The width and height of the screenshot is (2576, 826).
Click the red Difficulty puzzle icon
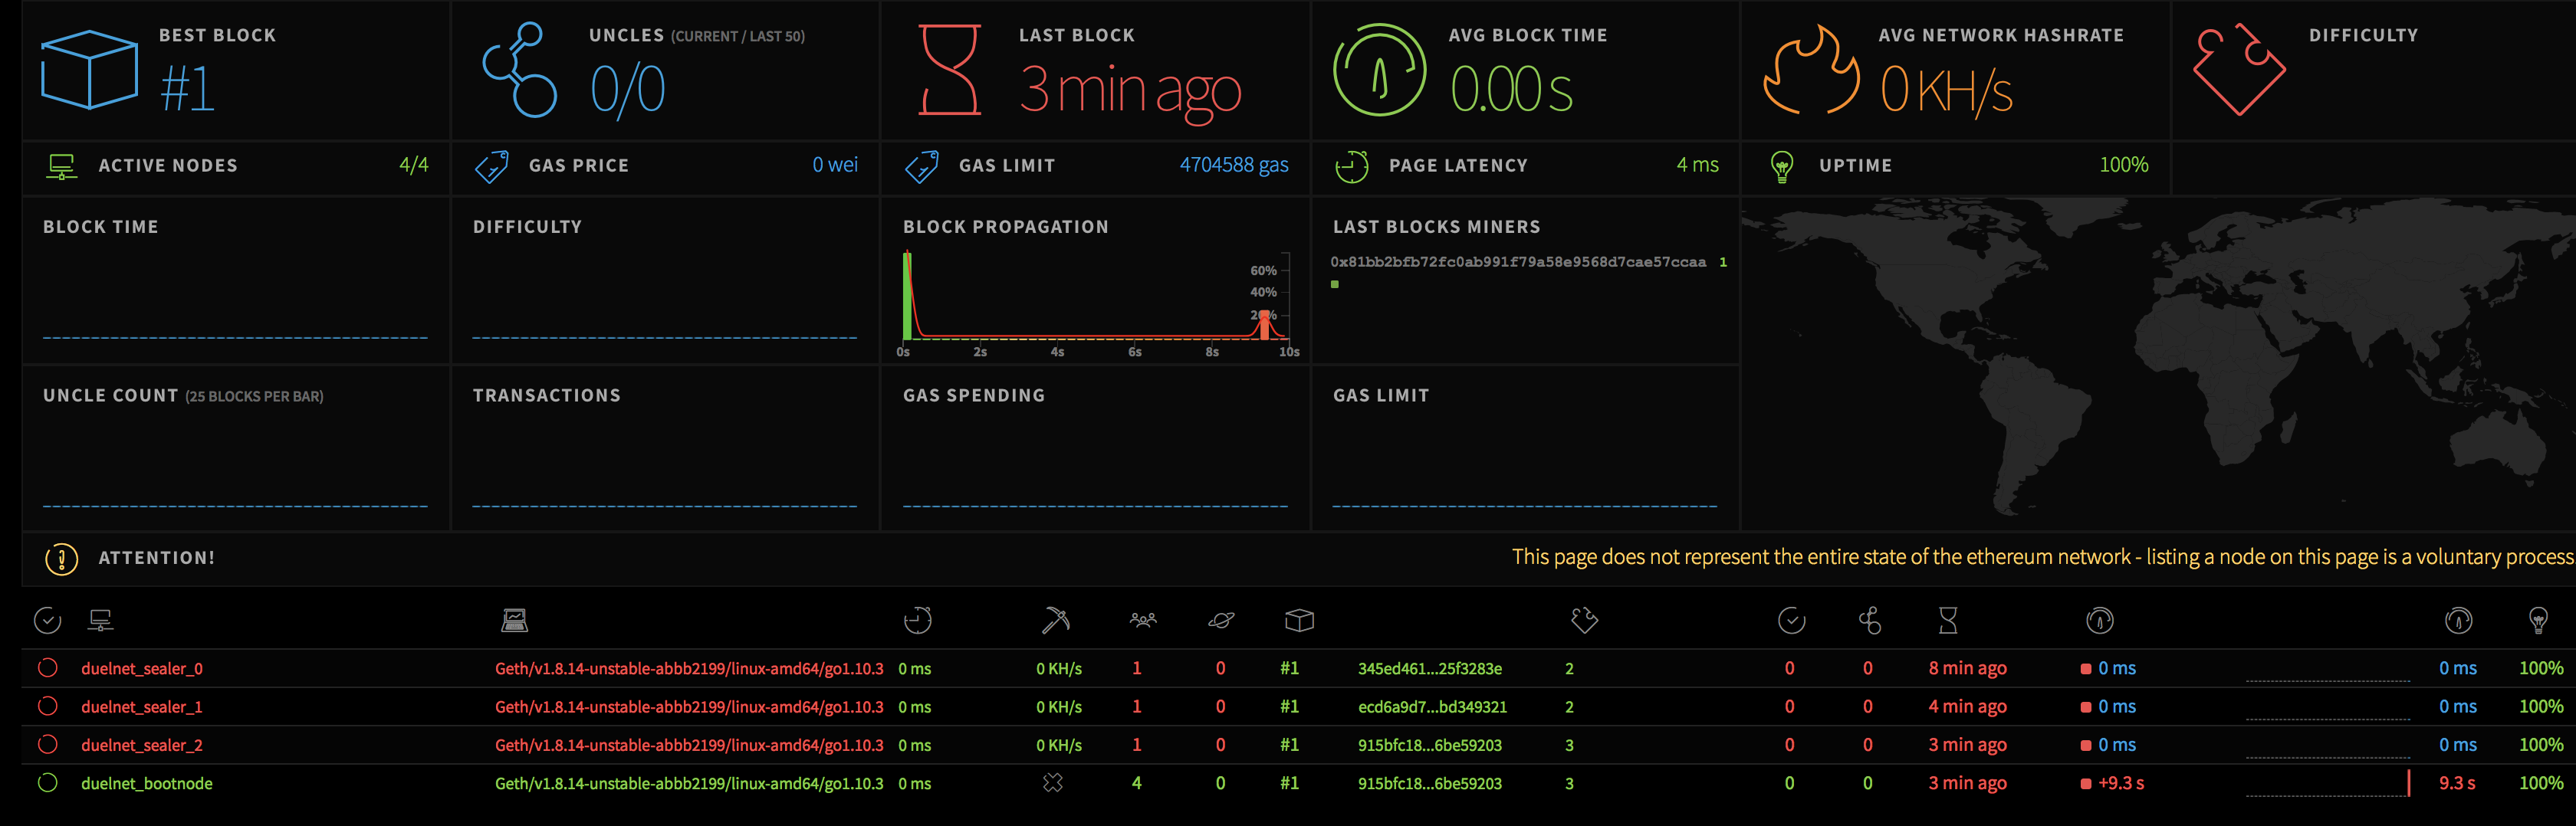pos(2239,69)
